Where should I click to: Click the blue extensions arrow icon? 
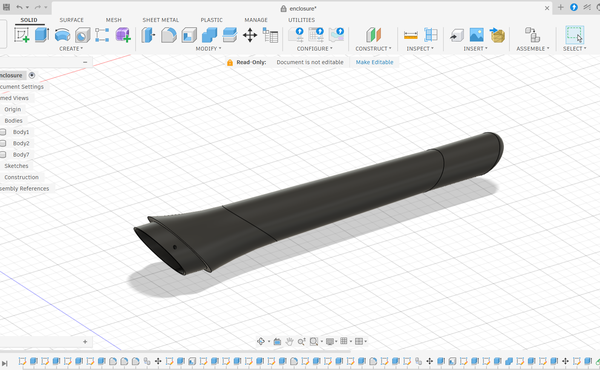click(574, 7)
